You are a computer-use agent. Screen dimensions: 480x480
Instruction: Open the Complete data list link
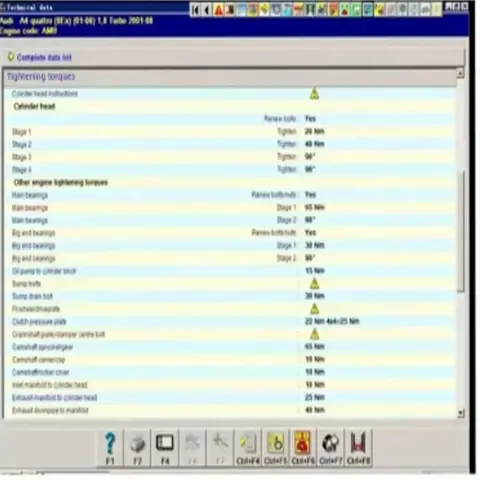(x=44, y=58)
